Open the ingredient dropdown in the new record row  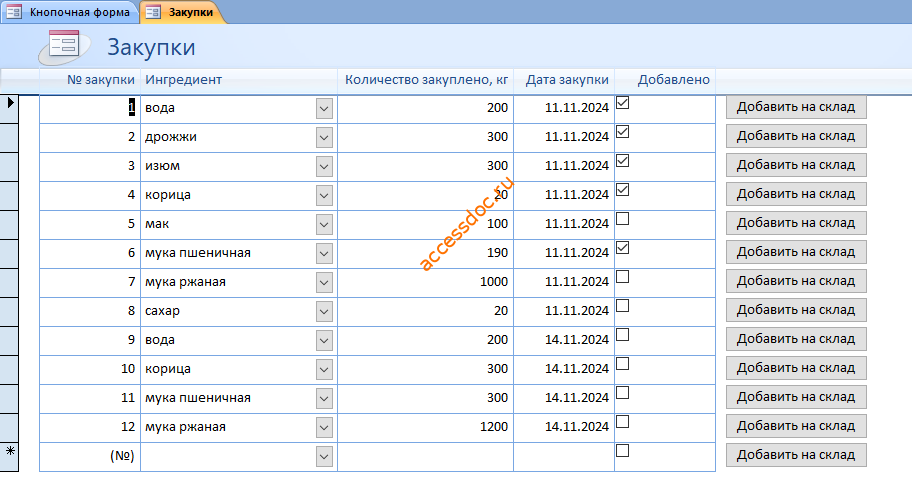[x=325, y=457]
